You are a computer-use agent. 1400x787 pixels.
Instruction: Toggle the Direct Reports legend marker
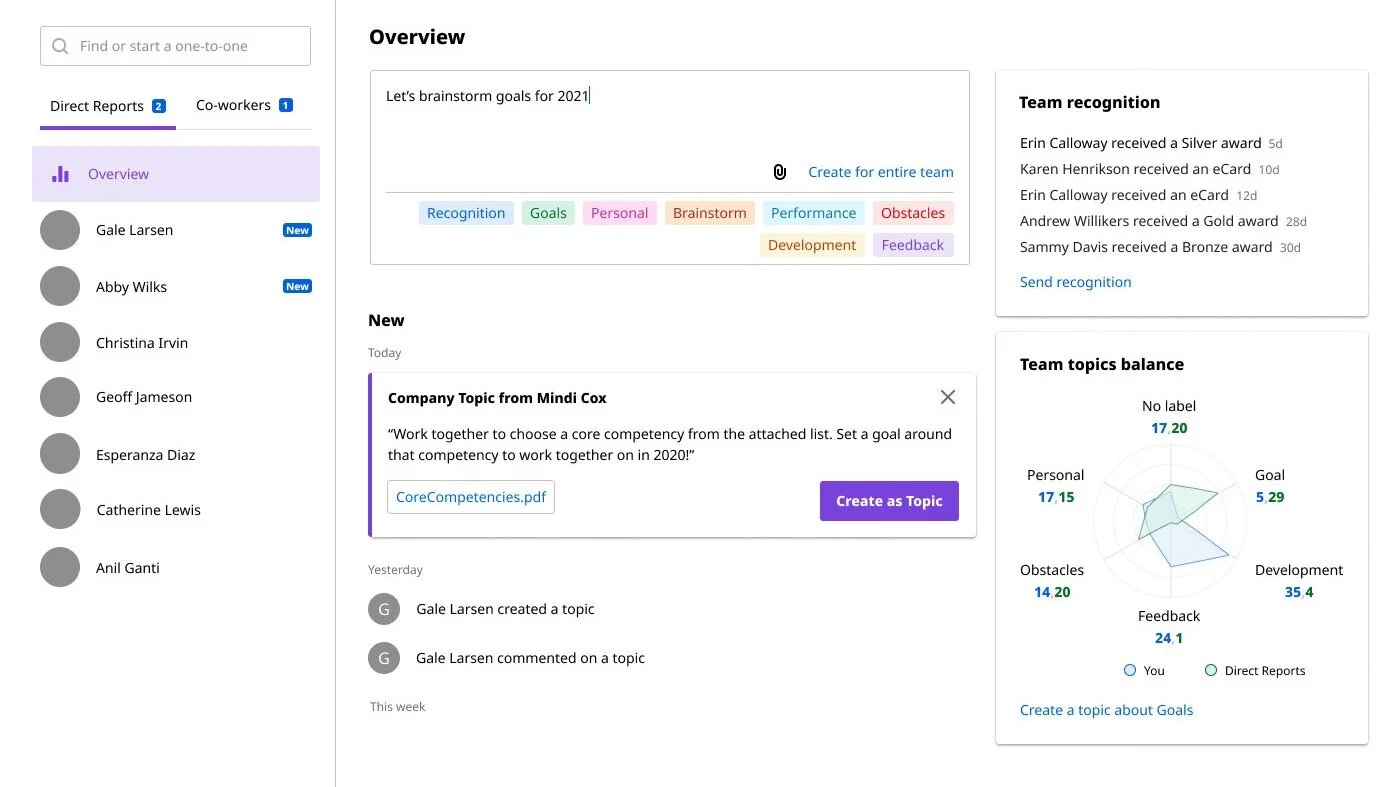click(x=1211, y=670)
